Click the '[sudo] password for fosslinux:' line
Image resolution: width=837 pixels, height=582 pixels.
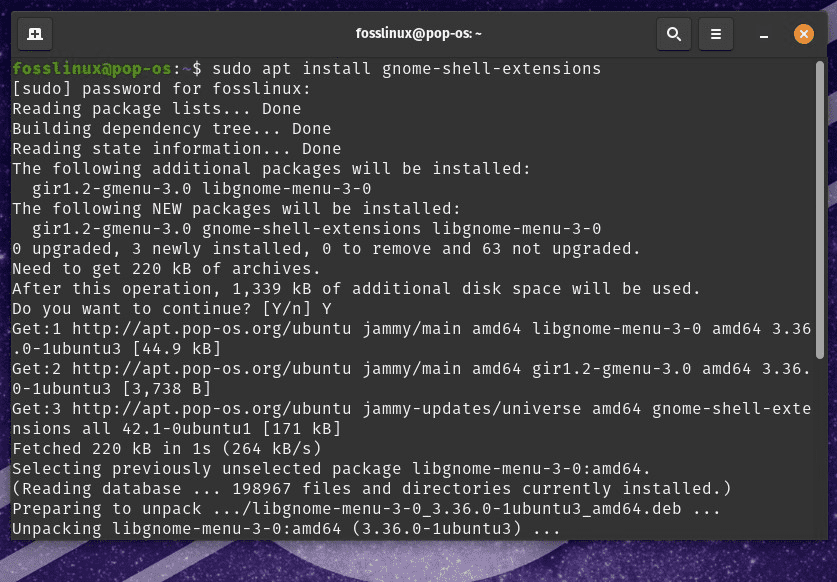click(161, 89)
